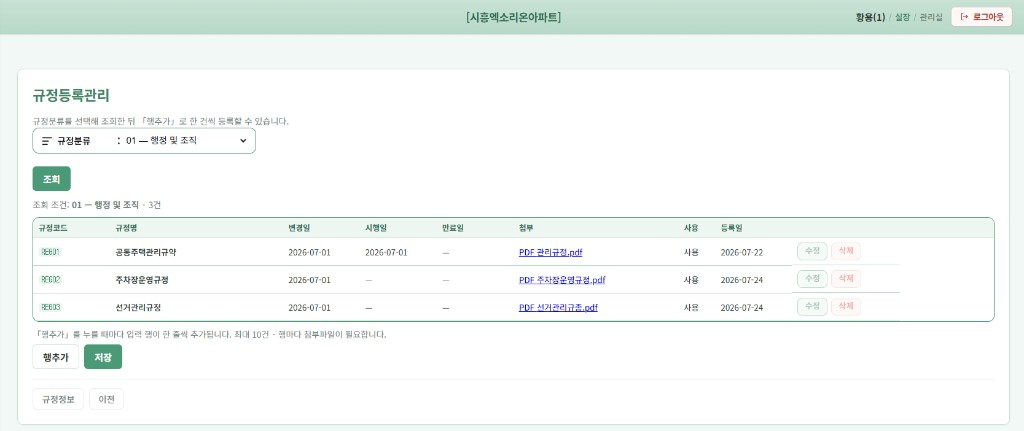This screenshot has width=1024, height=431.
Task: Click the 행추가 add-row button
Action: point(56,357)
